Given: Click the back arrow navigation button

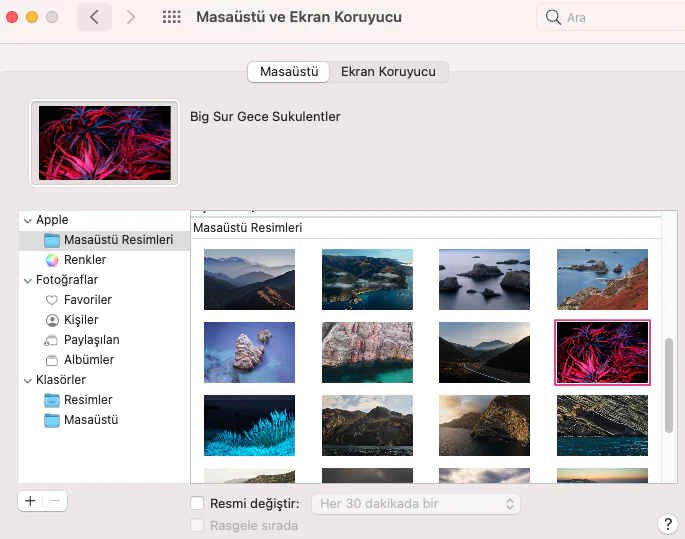Looking at the screenshot, I should 94,17.
